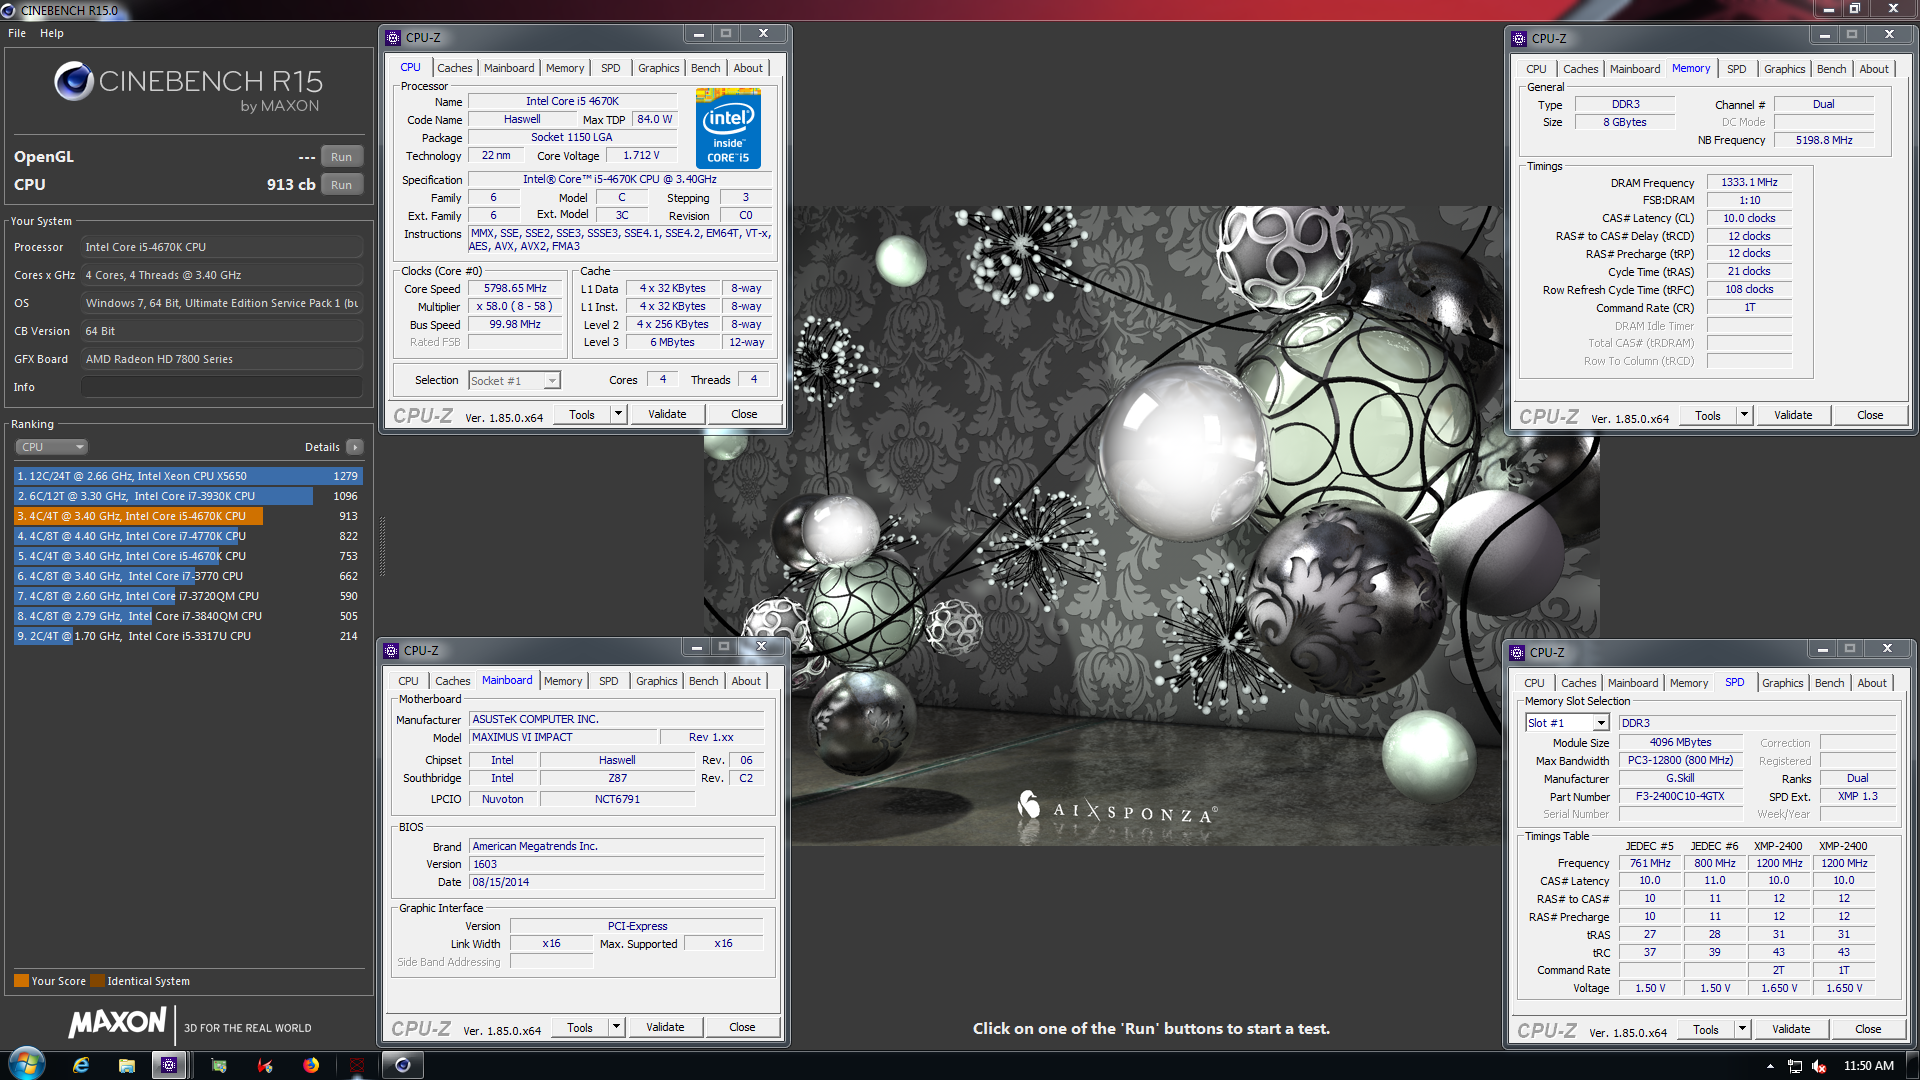Switch to Cinebench taskbar icon

[403, 1065]
